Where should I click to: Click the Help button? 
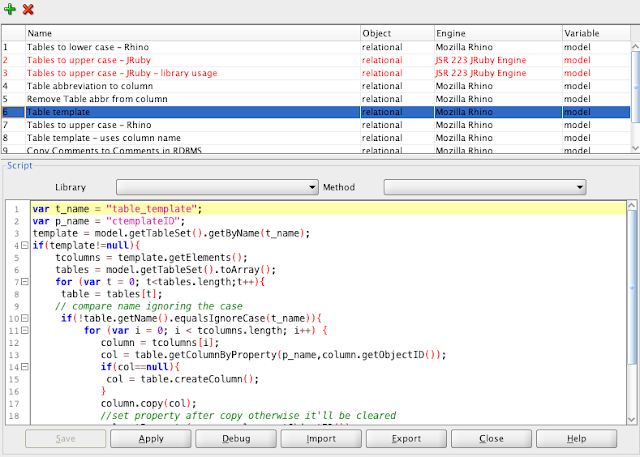[576, 439]
